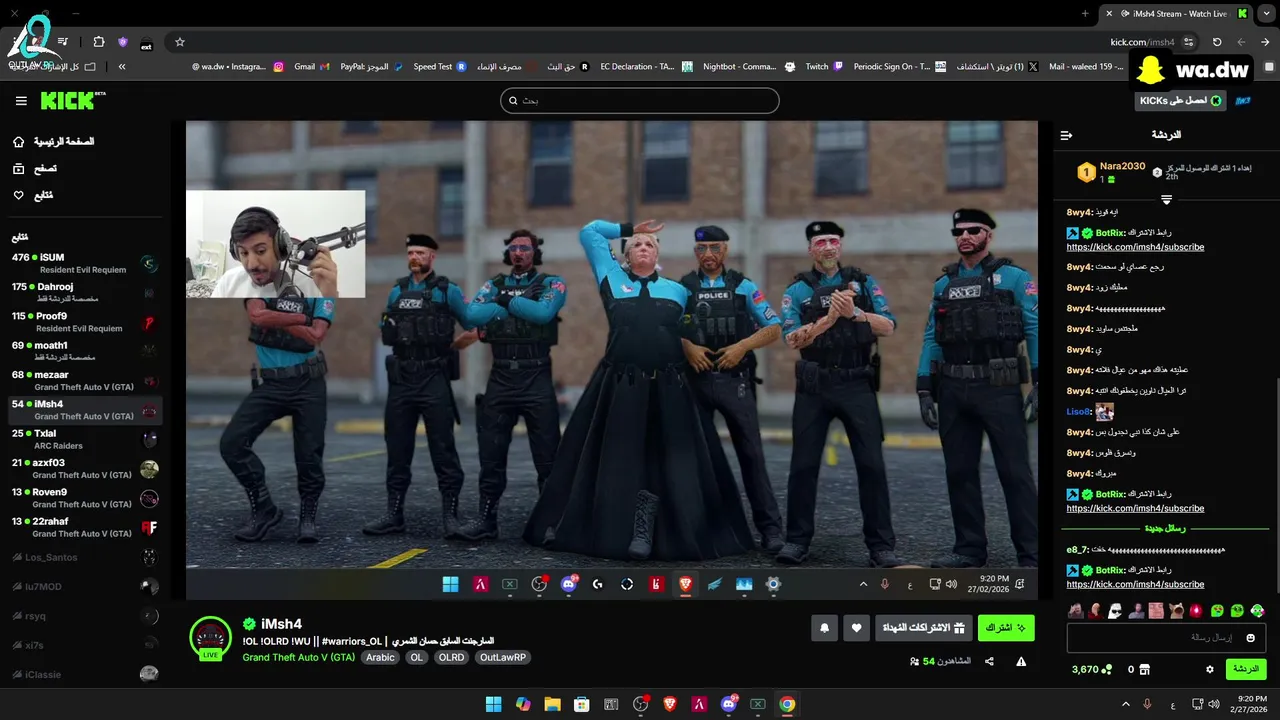Bookmark the page with the star icon
1280x720 pixels.
180,42
